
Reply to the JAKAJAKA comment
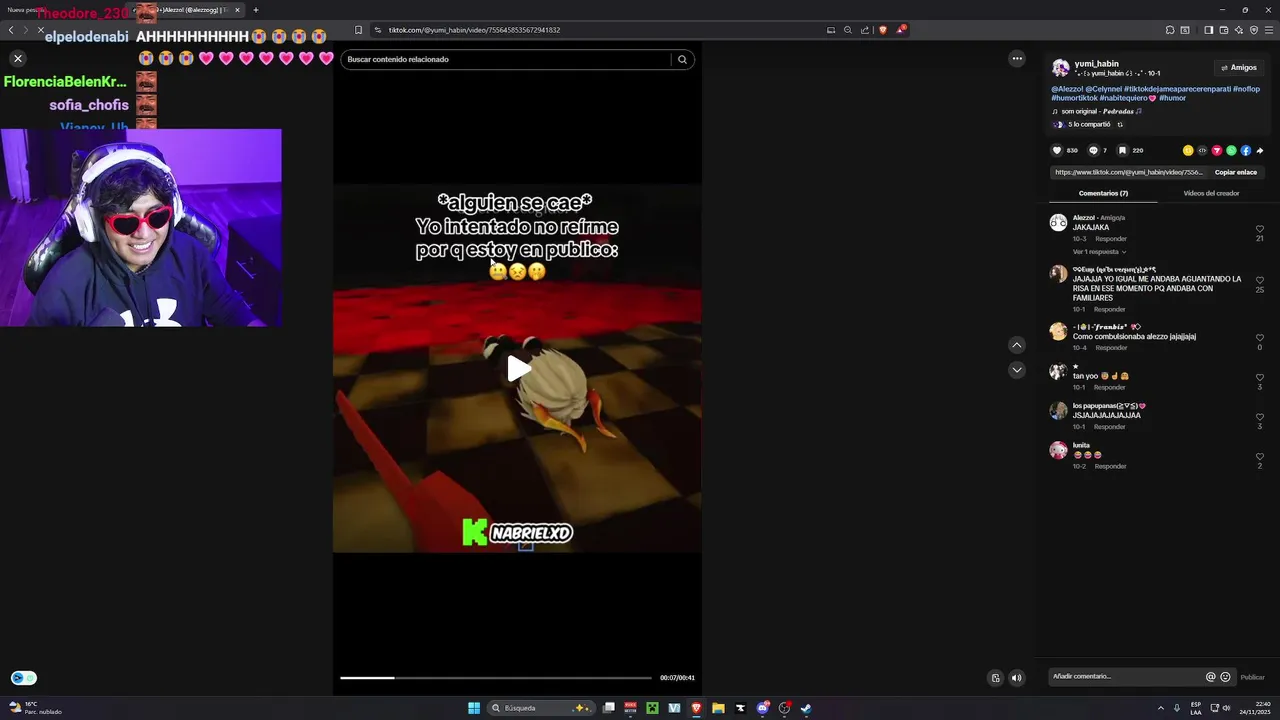click(1110, 239)
